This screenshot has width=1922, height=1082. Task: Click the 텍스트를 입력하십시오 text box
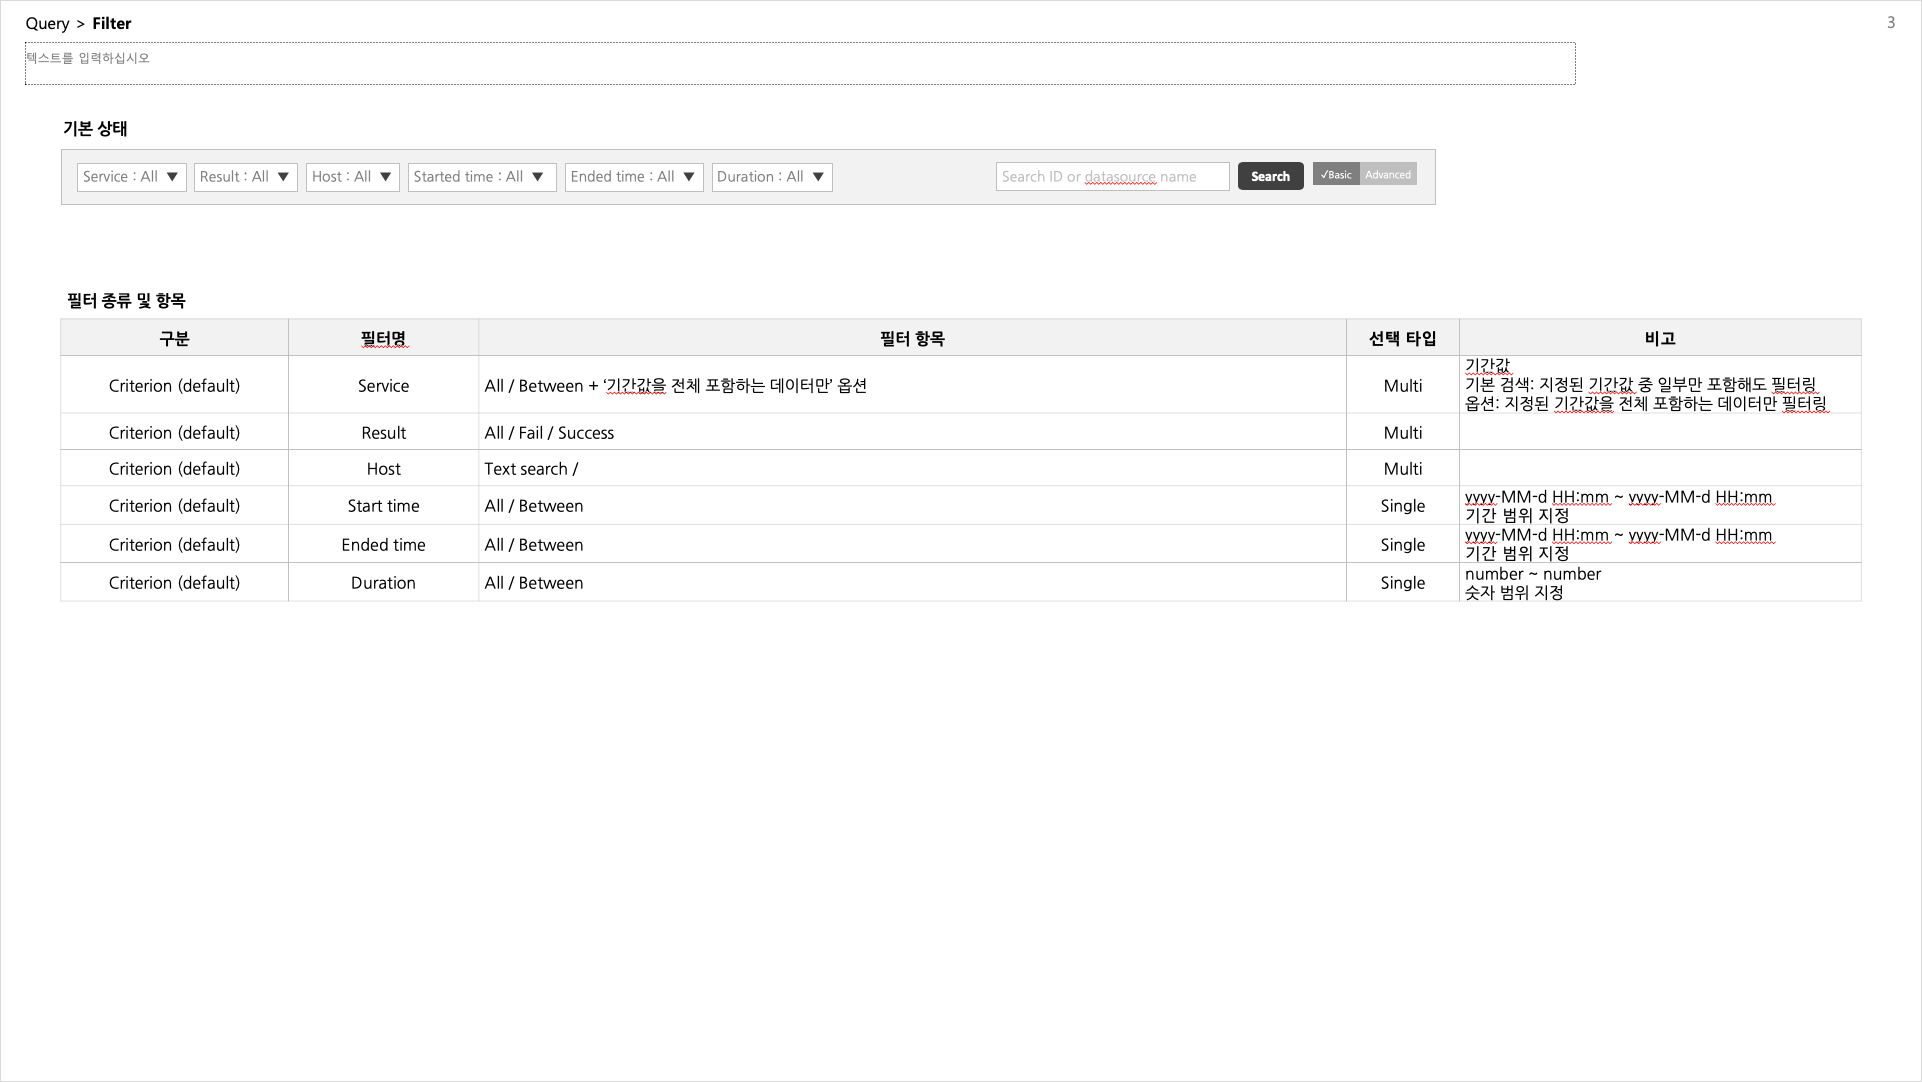800,63
